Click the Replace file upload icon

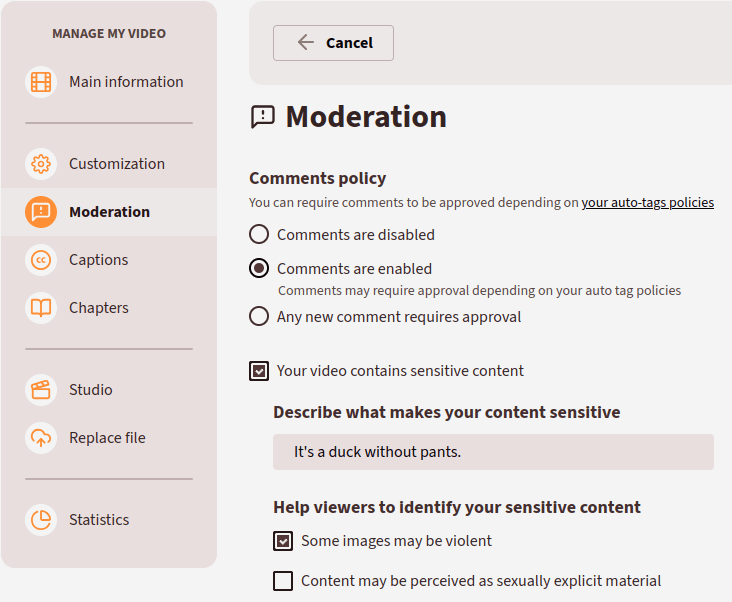click(41, 438)
